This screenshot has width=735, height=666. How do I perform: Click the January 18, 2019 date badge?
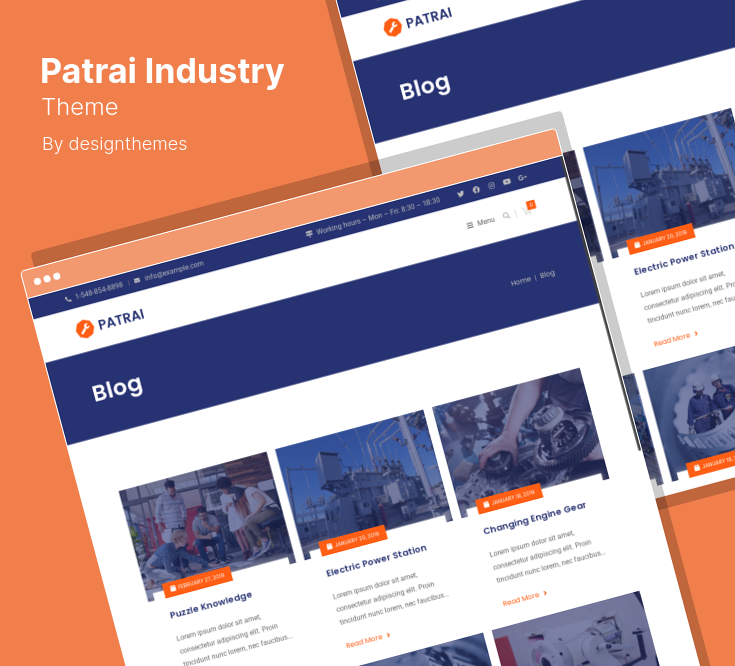509,498
